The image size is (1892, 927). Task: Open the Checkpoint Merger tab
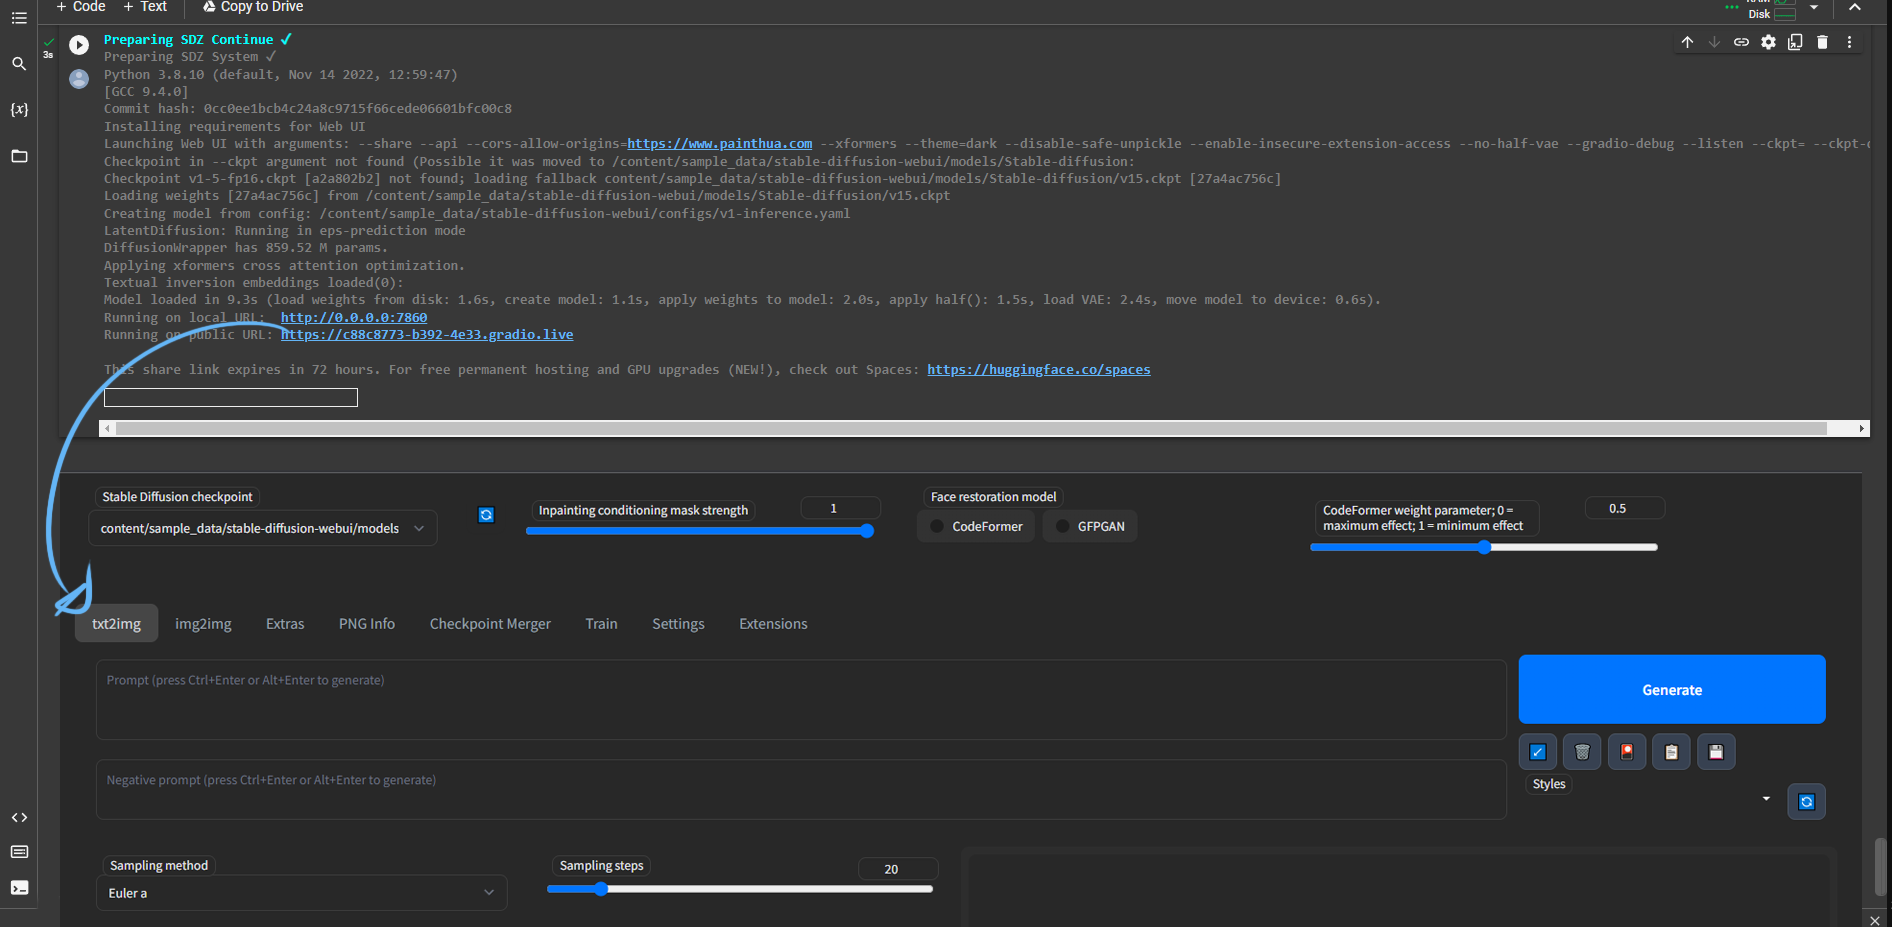(490, 623)
